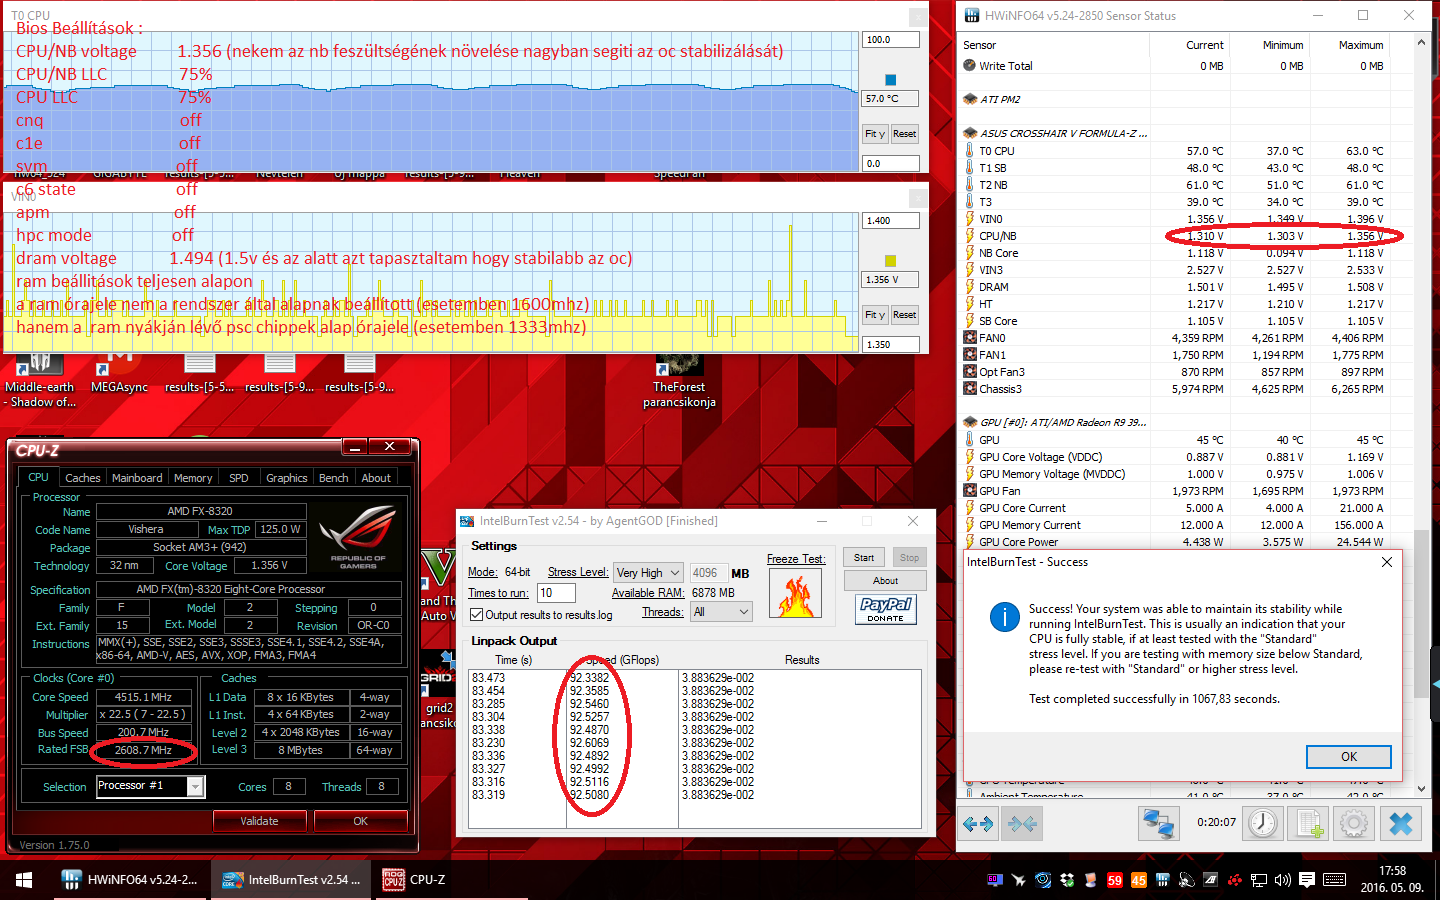This screenshot has height=900, width=1440.
Task: Click the clock icon in HWiNFO toolbar
Action: tap(1263, 824)
